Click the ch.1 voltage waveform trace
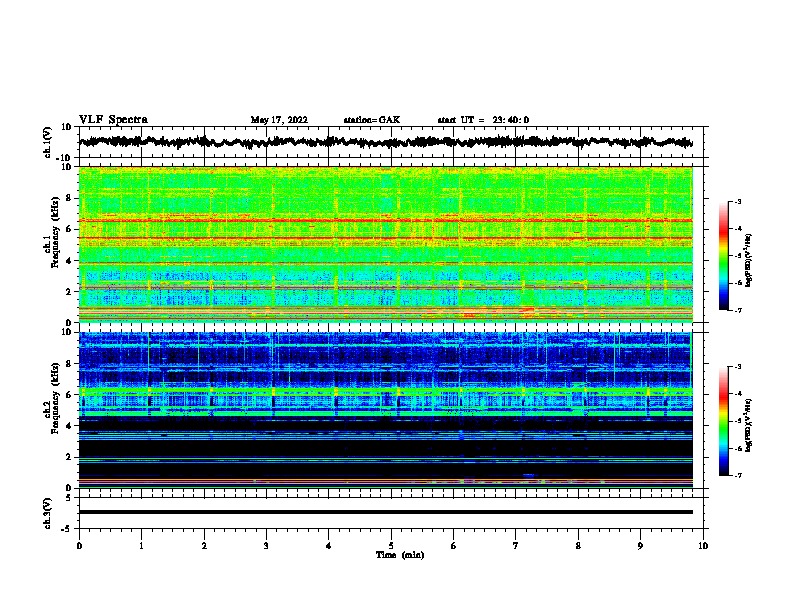 pos(386,142)
